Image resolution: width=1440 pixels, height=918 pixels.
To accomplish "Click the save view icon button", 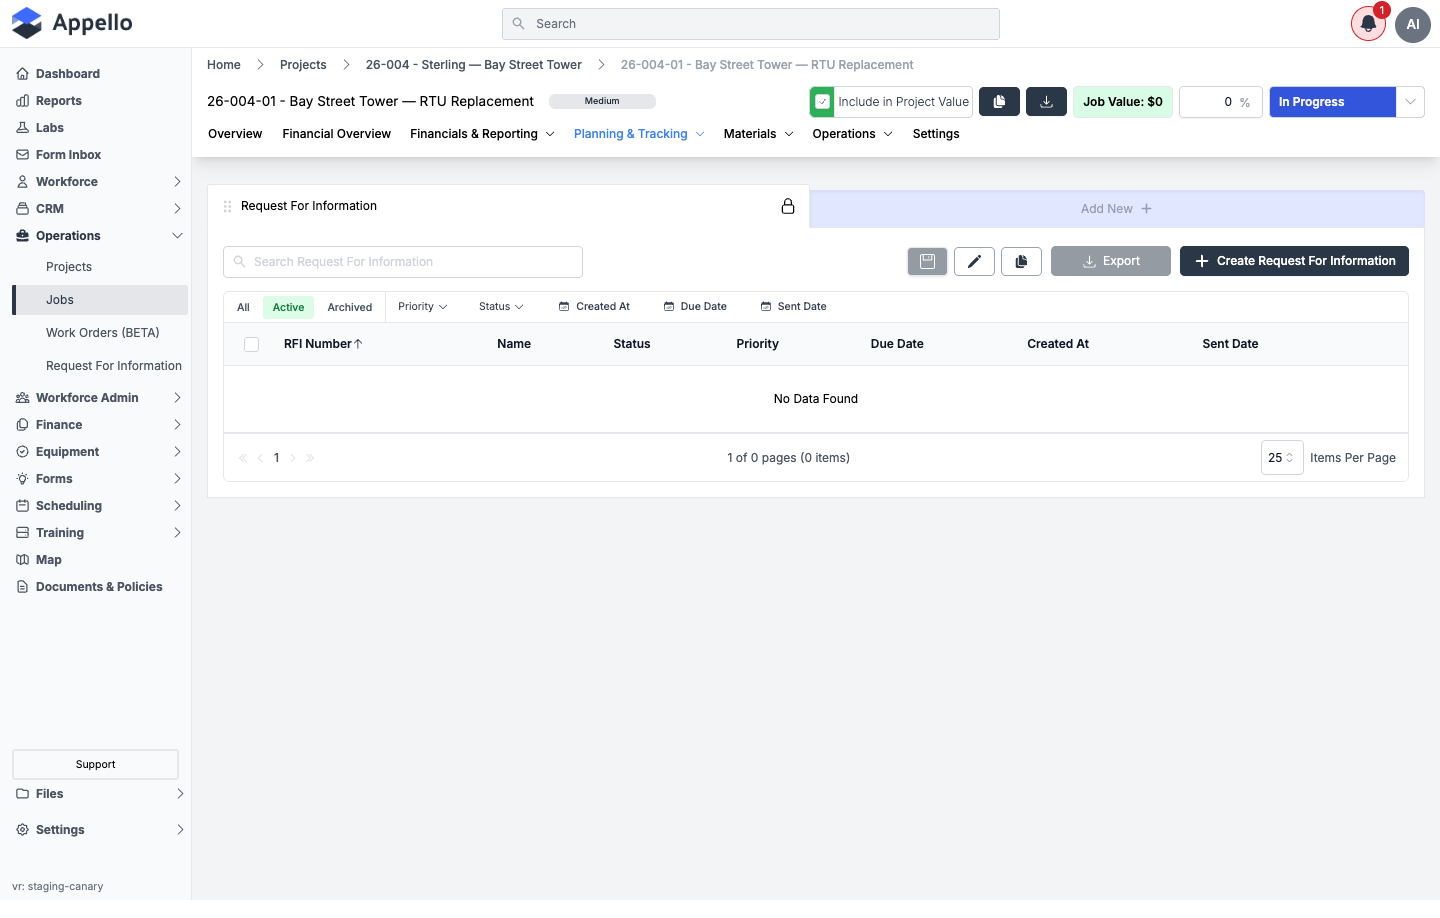I will click(x=927, y=261).
